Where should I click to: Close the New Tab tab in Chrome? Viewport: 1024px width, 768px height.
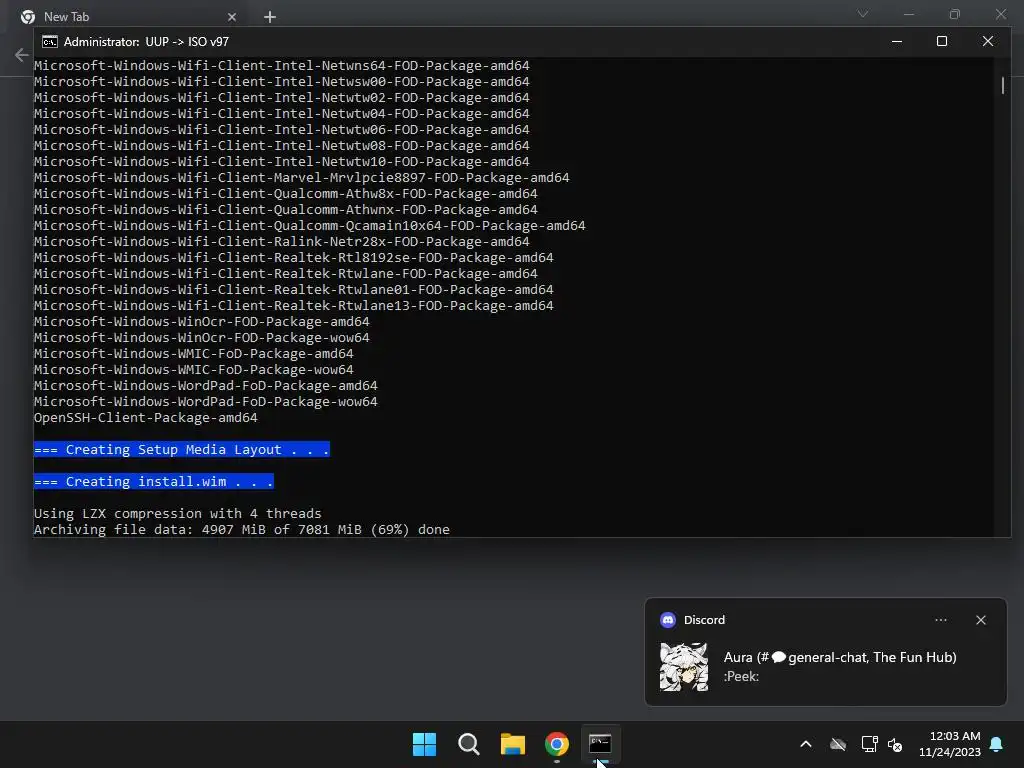[232, 17]
